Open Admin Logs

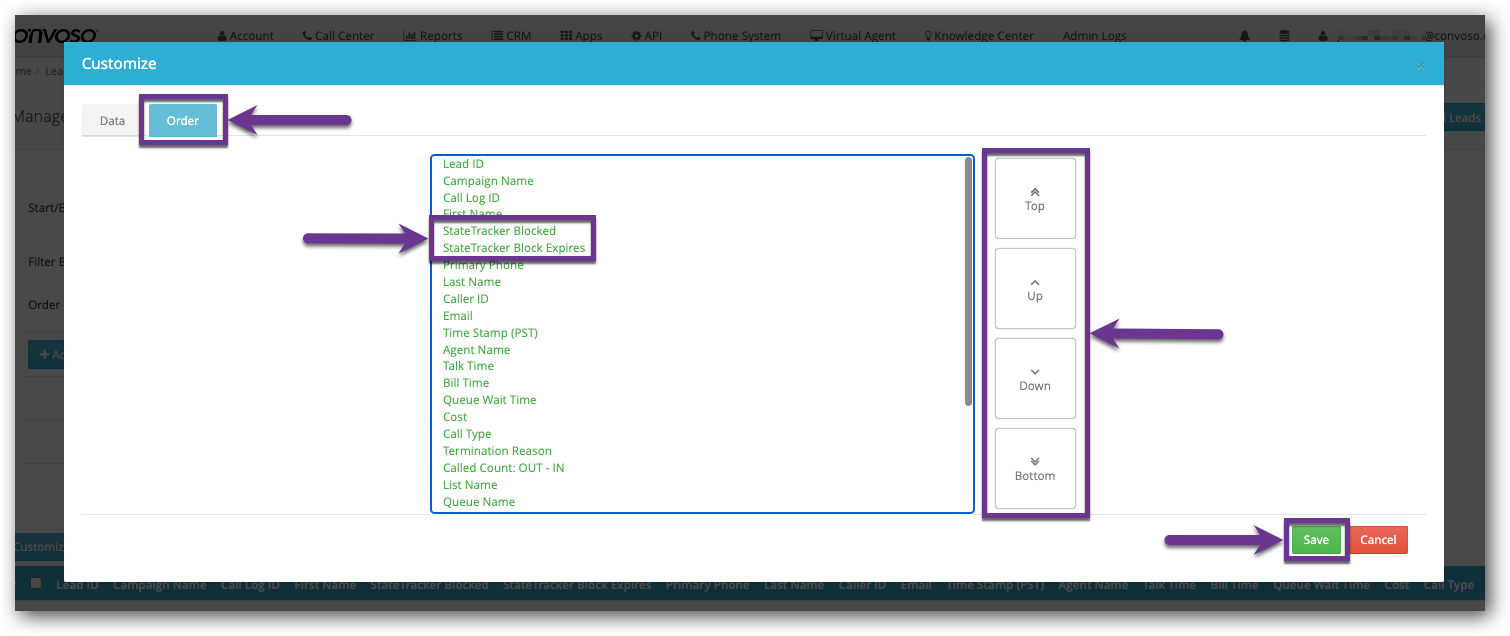[1094, 35]
